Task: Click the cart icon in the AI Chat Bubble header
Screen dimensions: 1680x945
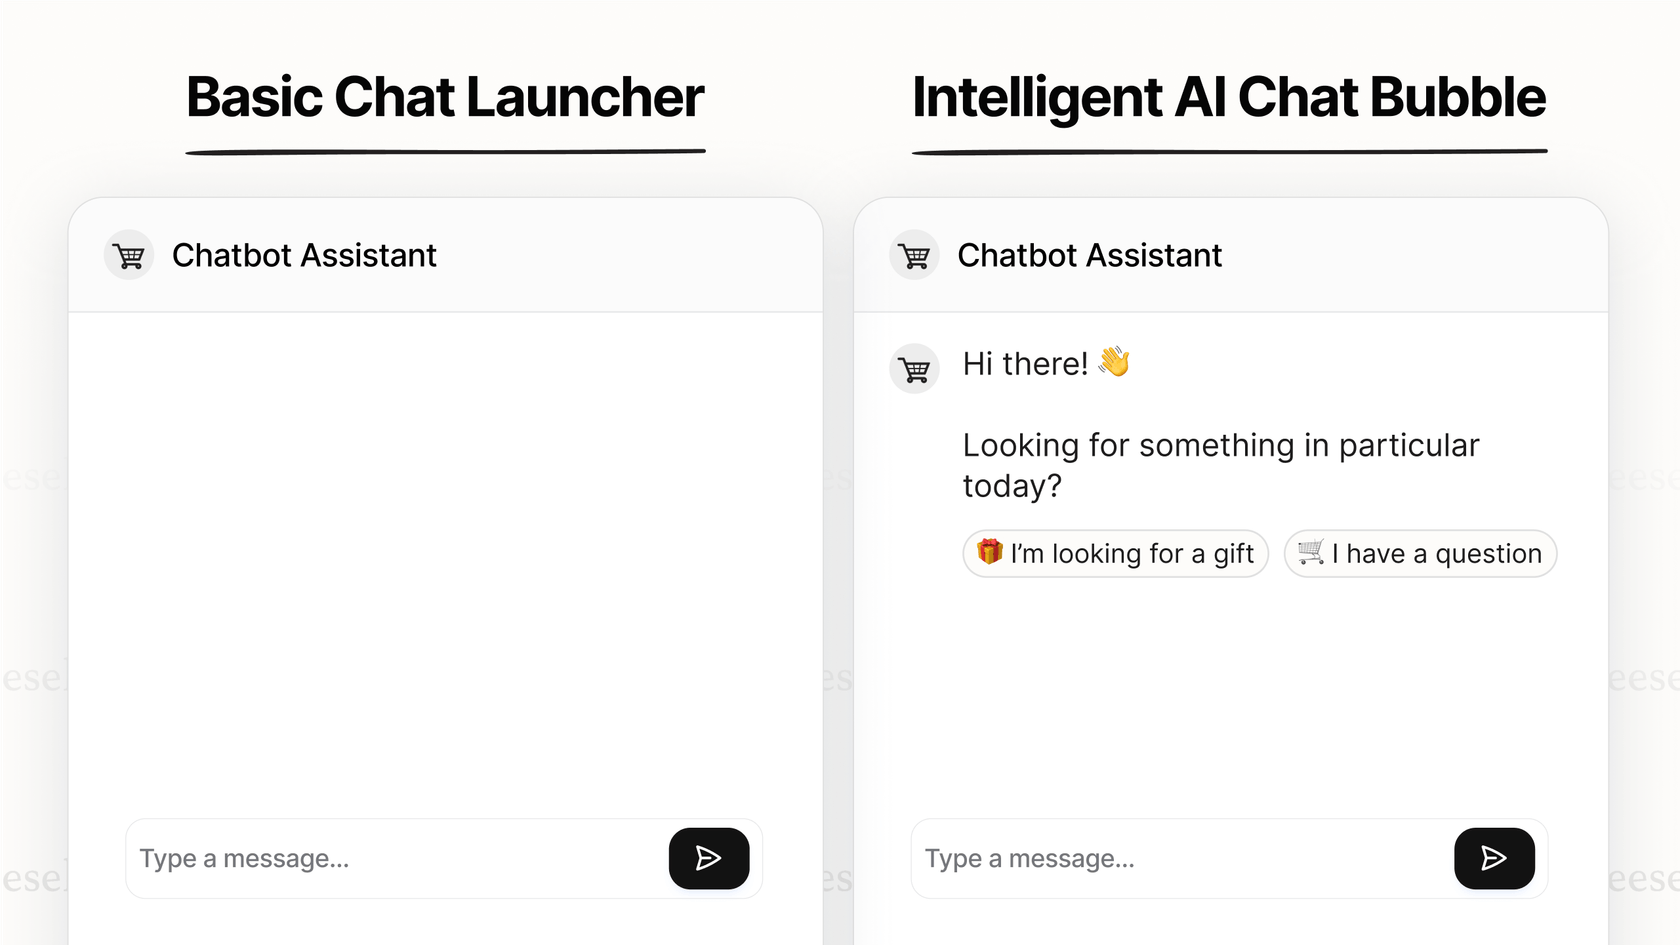Action: 914,255
